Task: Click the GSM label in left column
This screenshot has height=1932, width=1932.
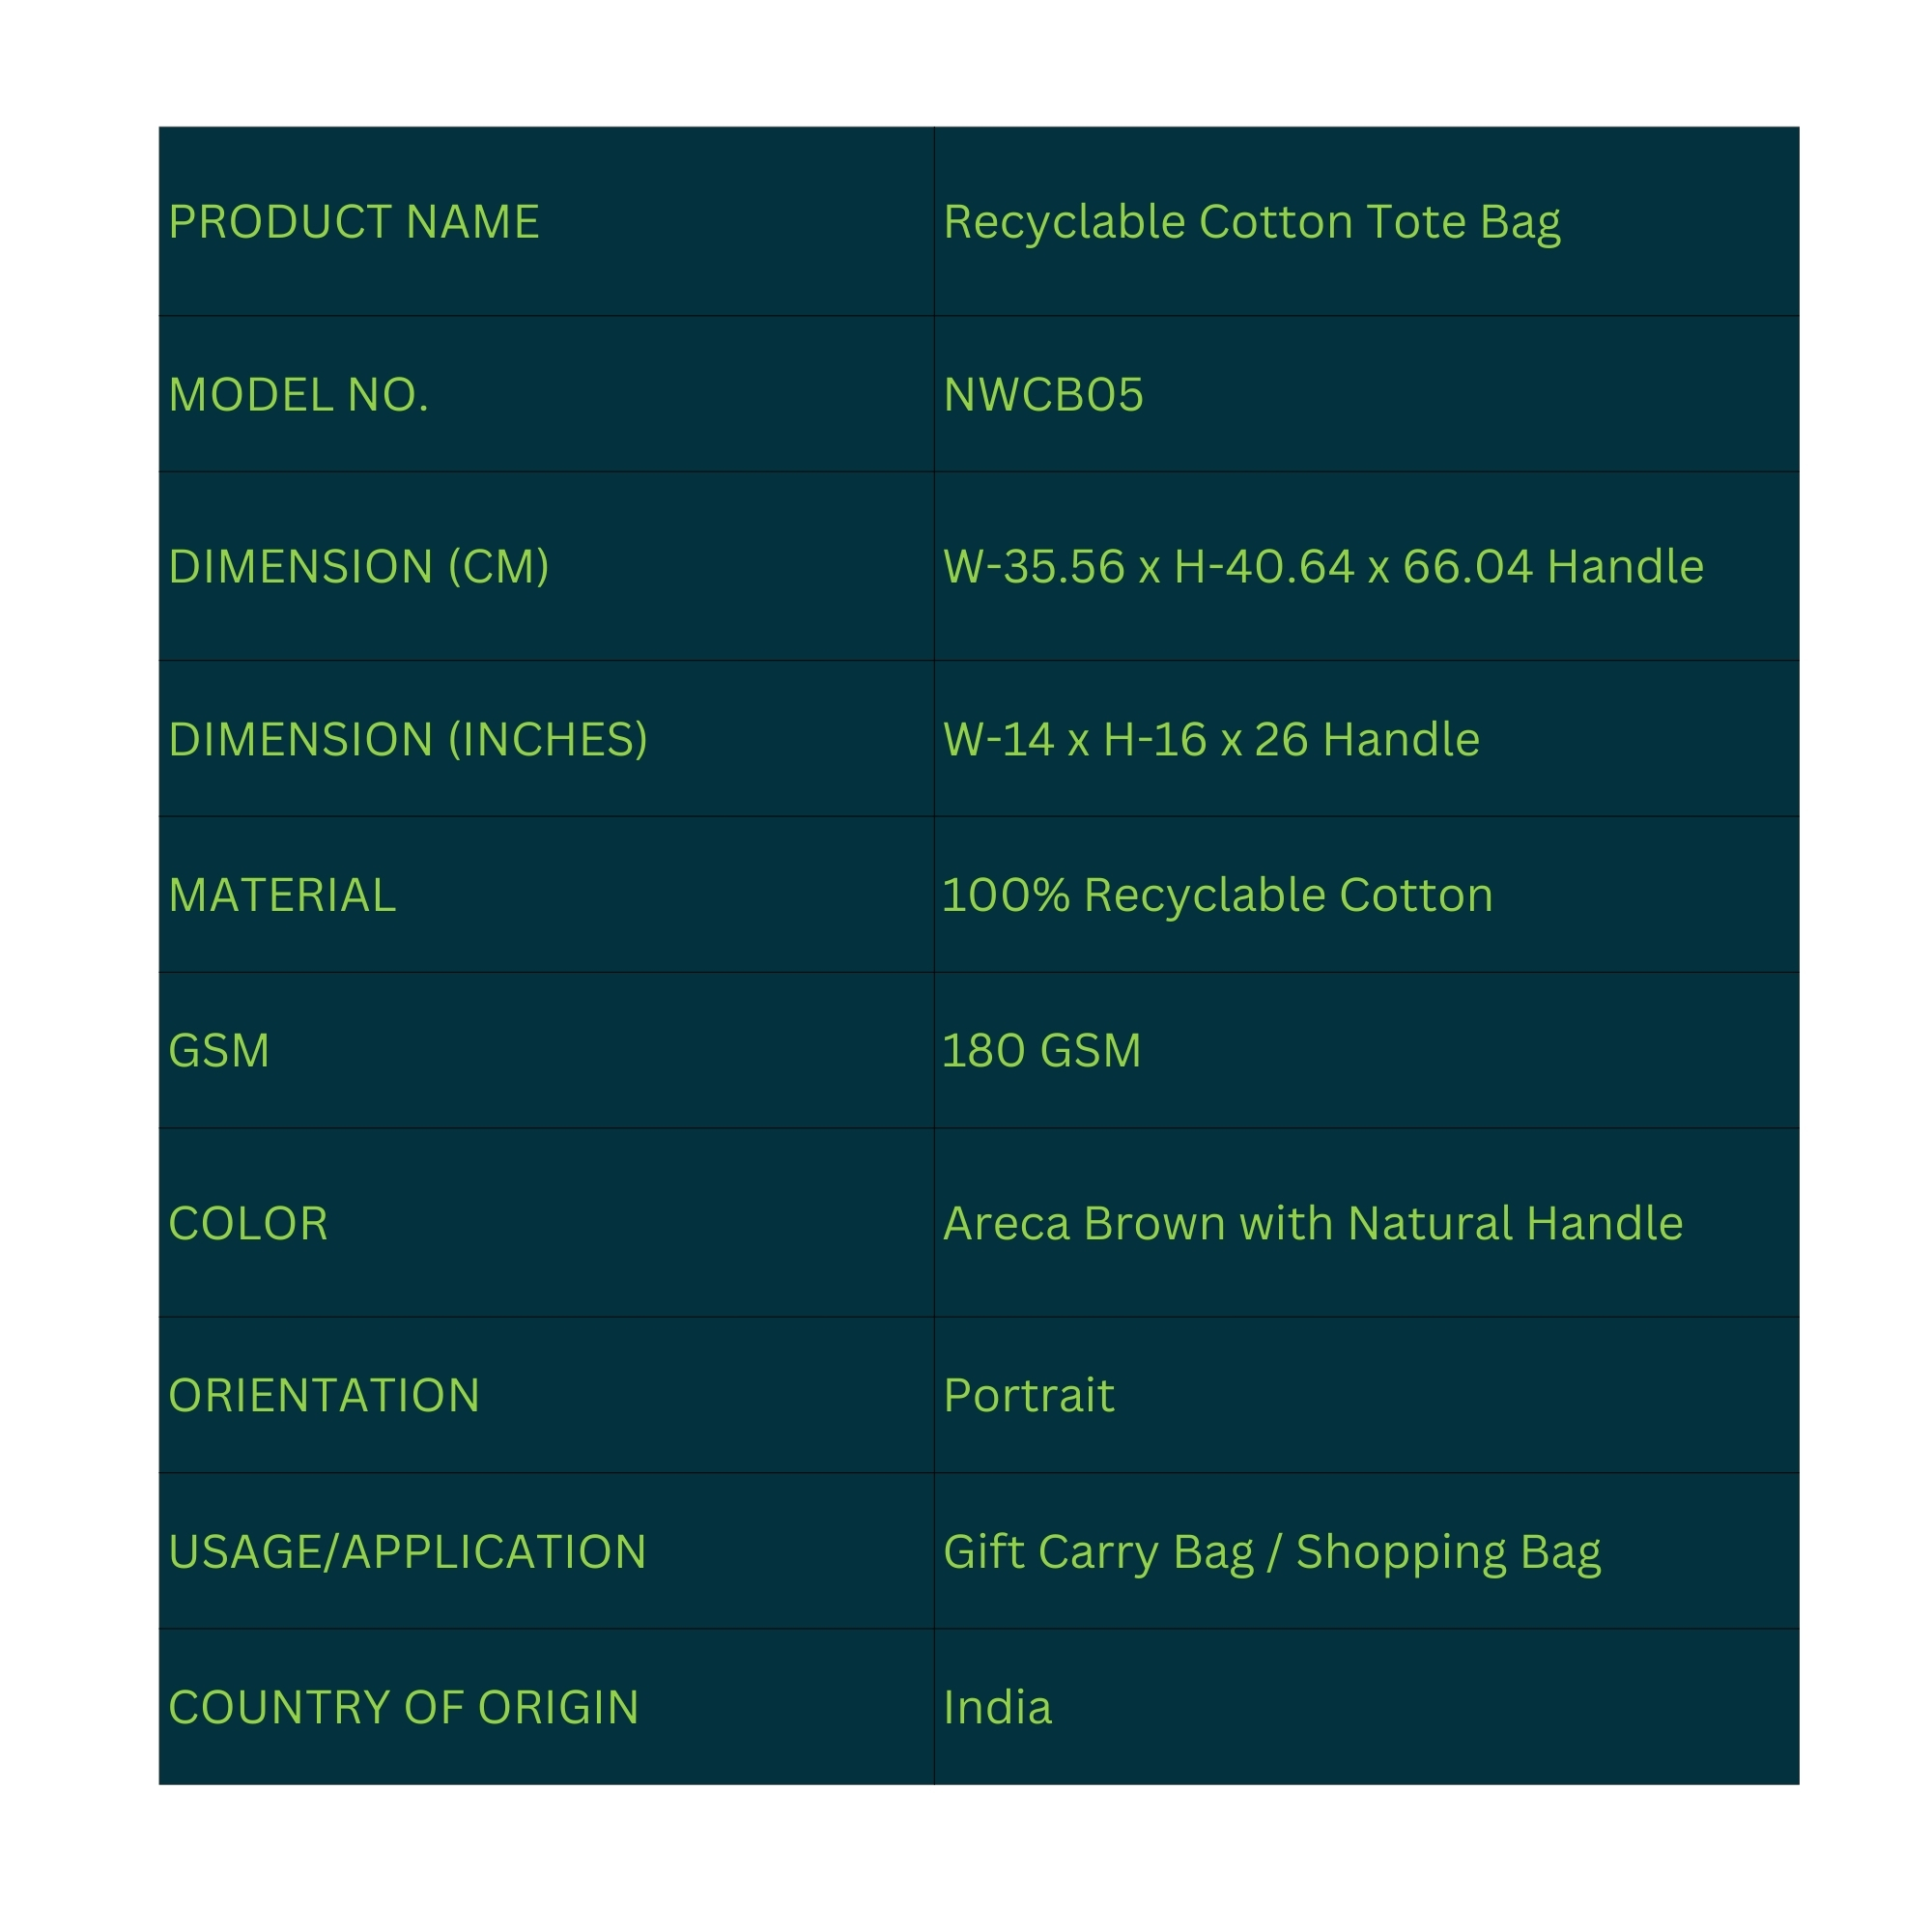Action: click(219, 1051)
